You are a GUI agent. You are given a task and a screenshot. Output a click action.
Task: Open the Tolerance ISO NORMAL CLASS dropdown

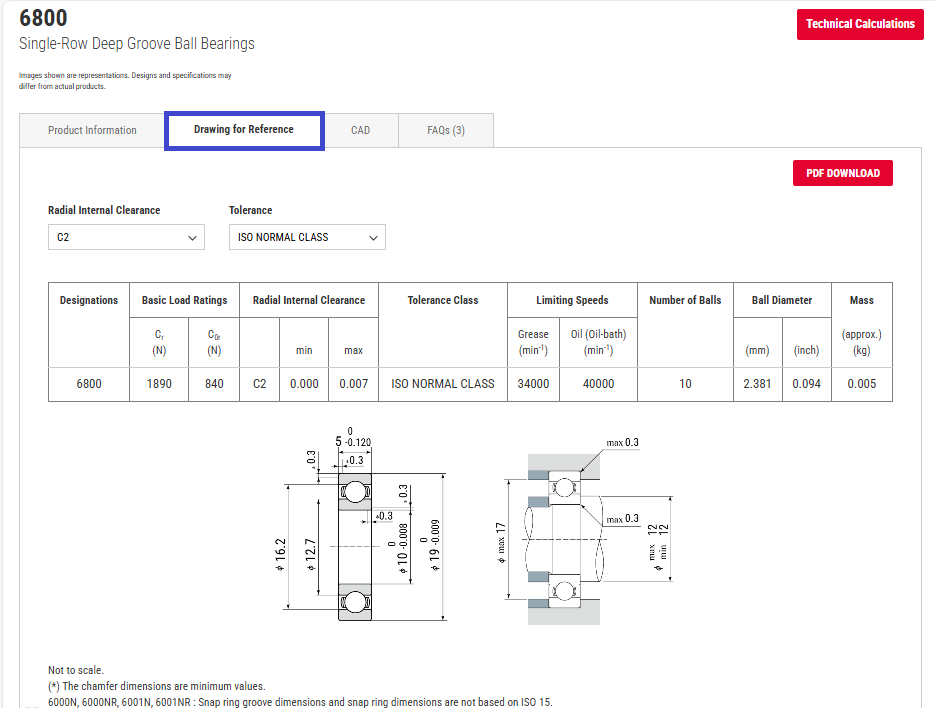[307, 237]
